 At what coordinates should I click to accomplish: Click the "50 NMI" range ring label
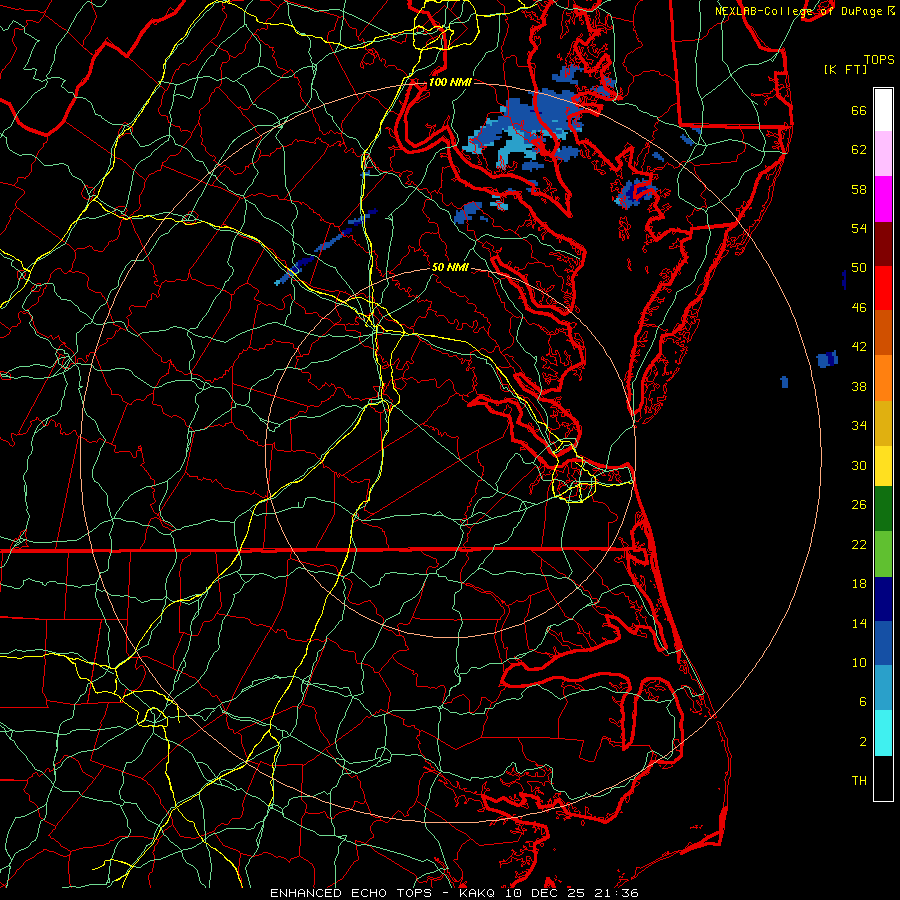[x=450, y=267]
